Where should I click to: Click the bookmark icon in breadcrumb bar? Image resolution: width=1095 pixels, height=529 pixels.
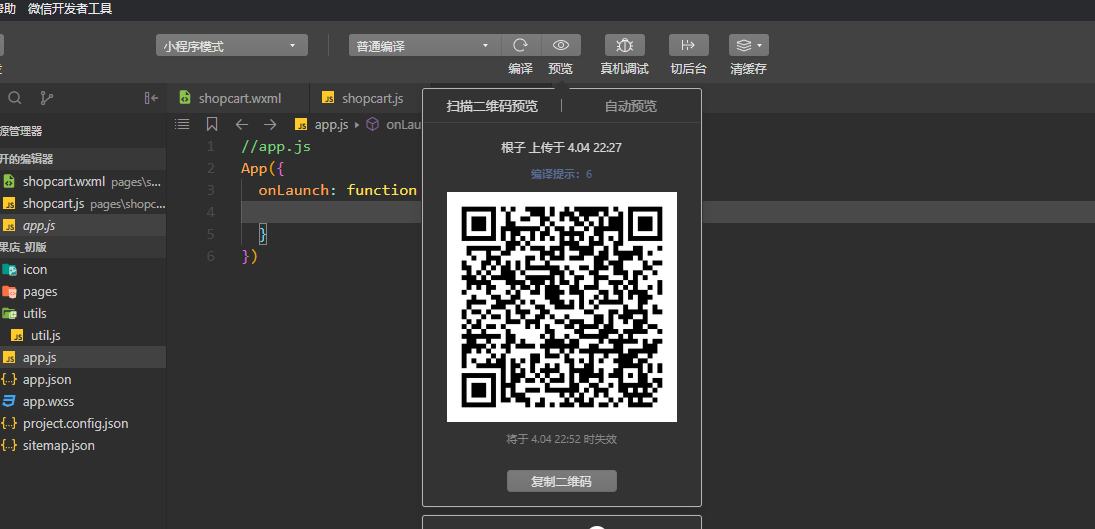pyautogui.click(x=212, y=124)
